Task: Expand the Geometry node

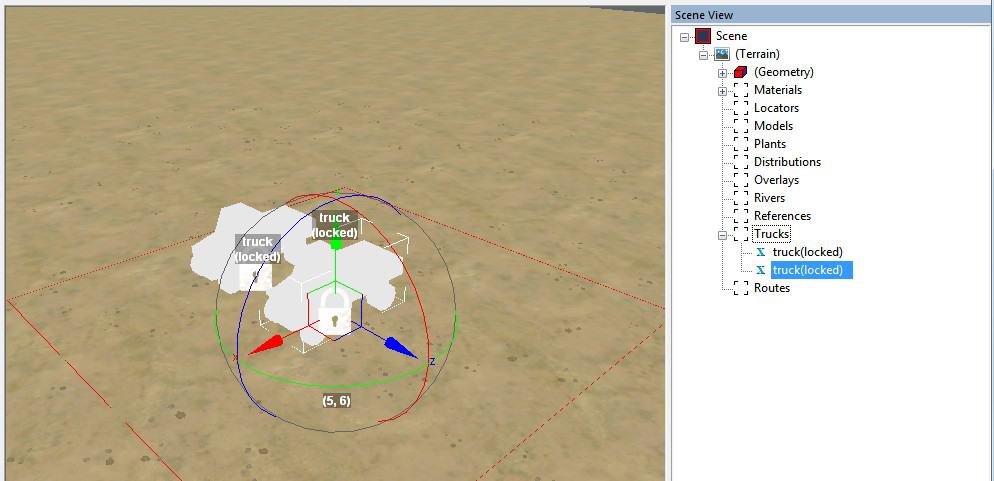Action: point(722,72)
